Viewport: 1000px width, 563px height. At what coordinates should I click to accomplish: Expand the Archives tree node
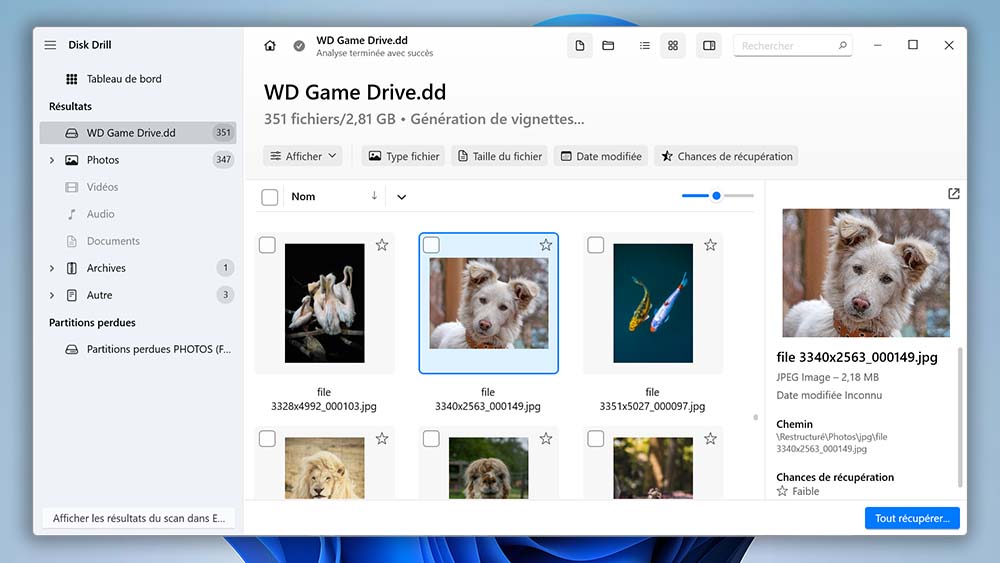click(x=52, y=268)
